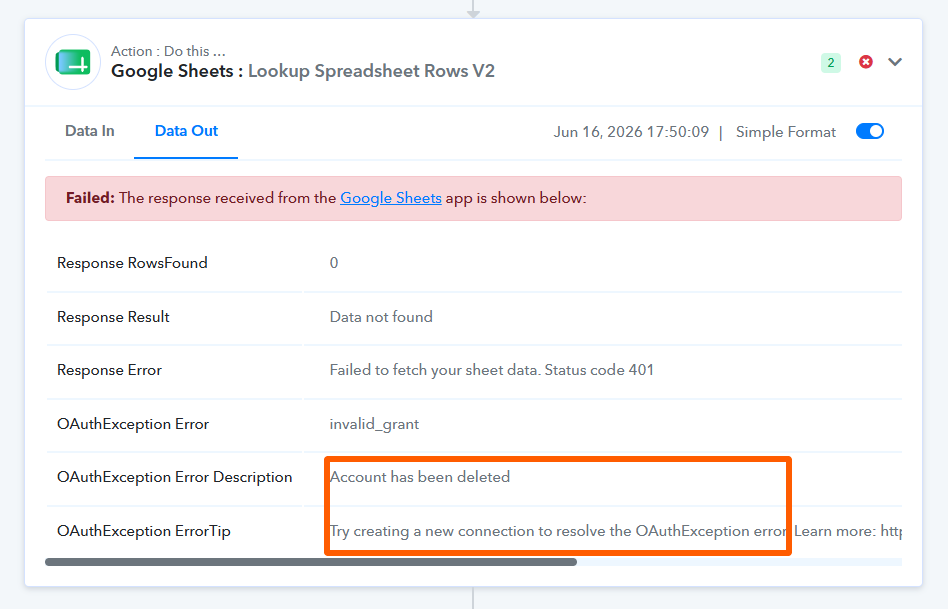Click the green badge showing 2
The width and height of the screenshot is (948, 609).
[x=831, y=62]
